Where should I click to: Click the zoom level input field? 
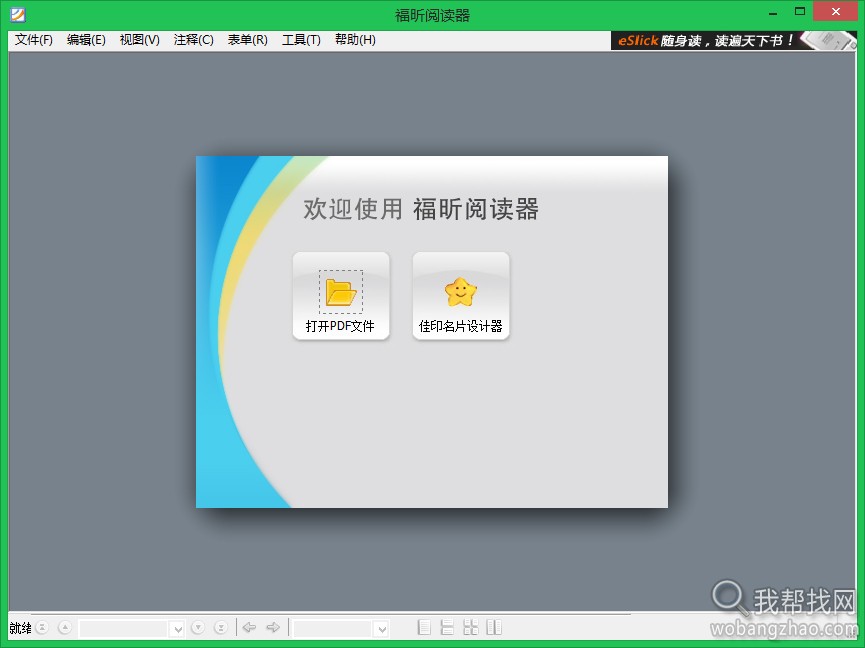[333, 628]
